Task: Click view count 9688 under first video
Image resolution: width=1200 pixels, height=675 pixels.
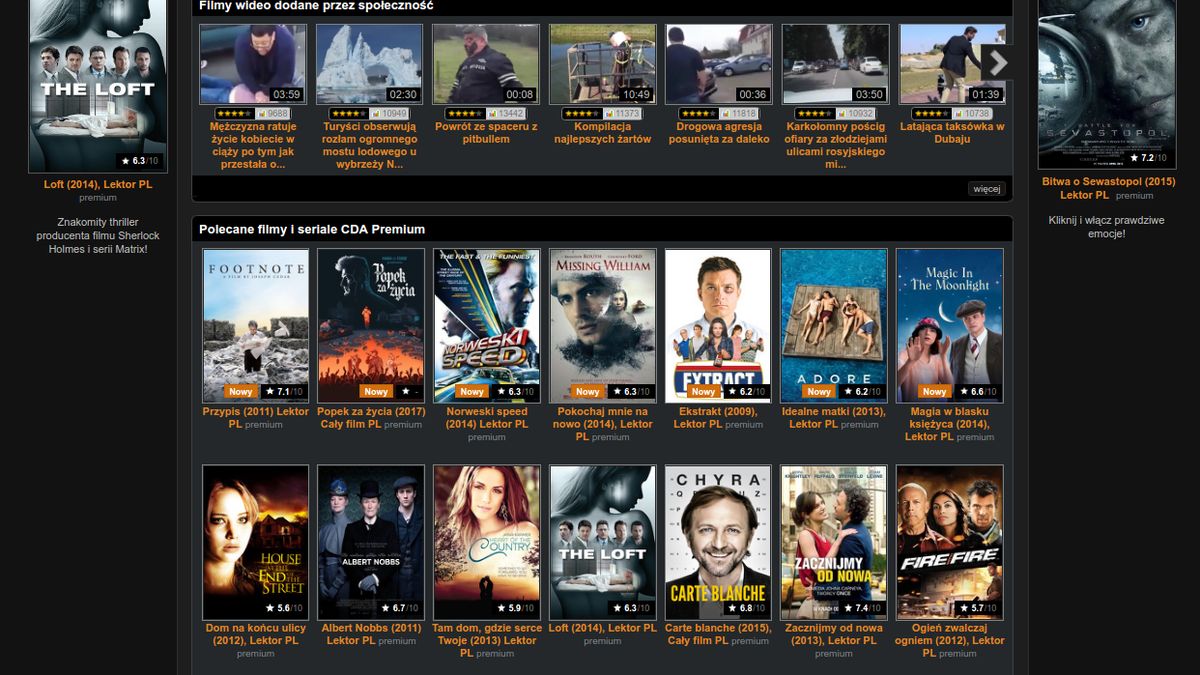Action: click(x=274, y=114)
